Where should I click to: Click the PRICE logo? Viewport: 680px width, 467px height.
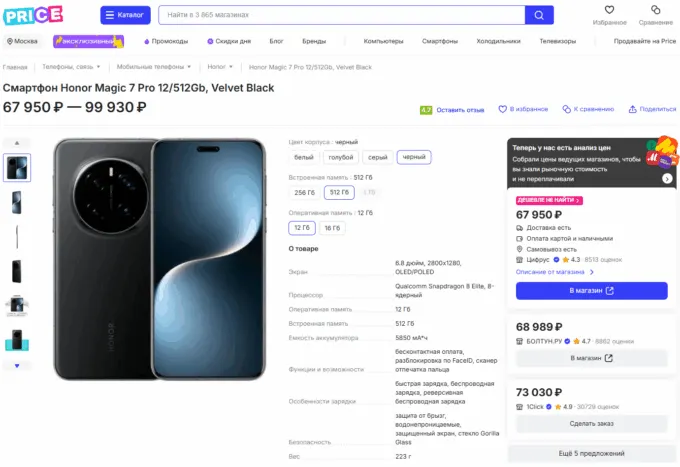[33, 15]
